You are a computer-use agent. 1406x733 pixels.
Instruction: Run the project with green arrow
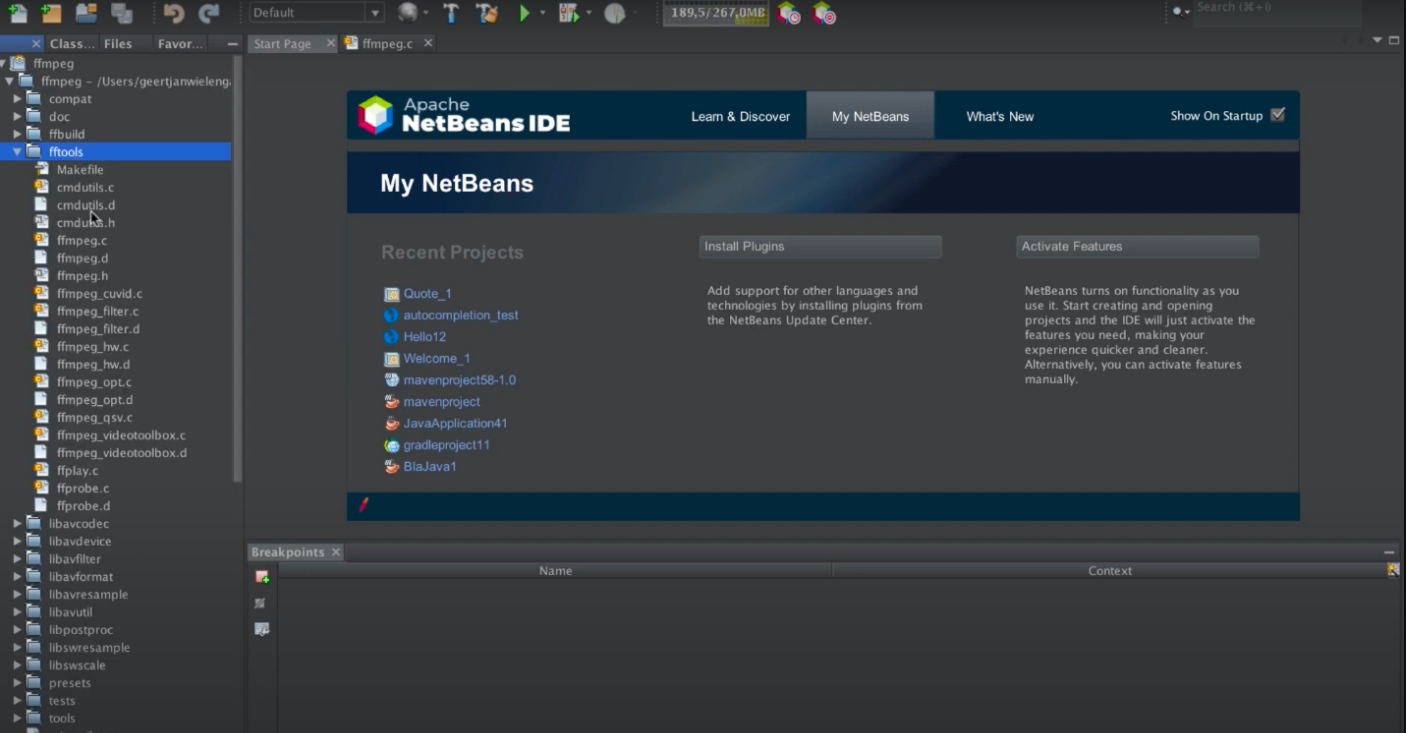click(x=524, y=13)
